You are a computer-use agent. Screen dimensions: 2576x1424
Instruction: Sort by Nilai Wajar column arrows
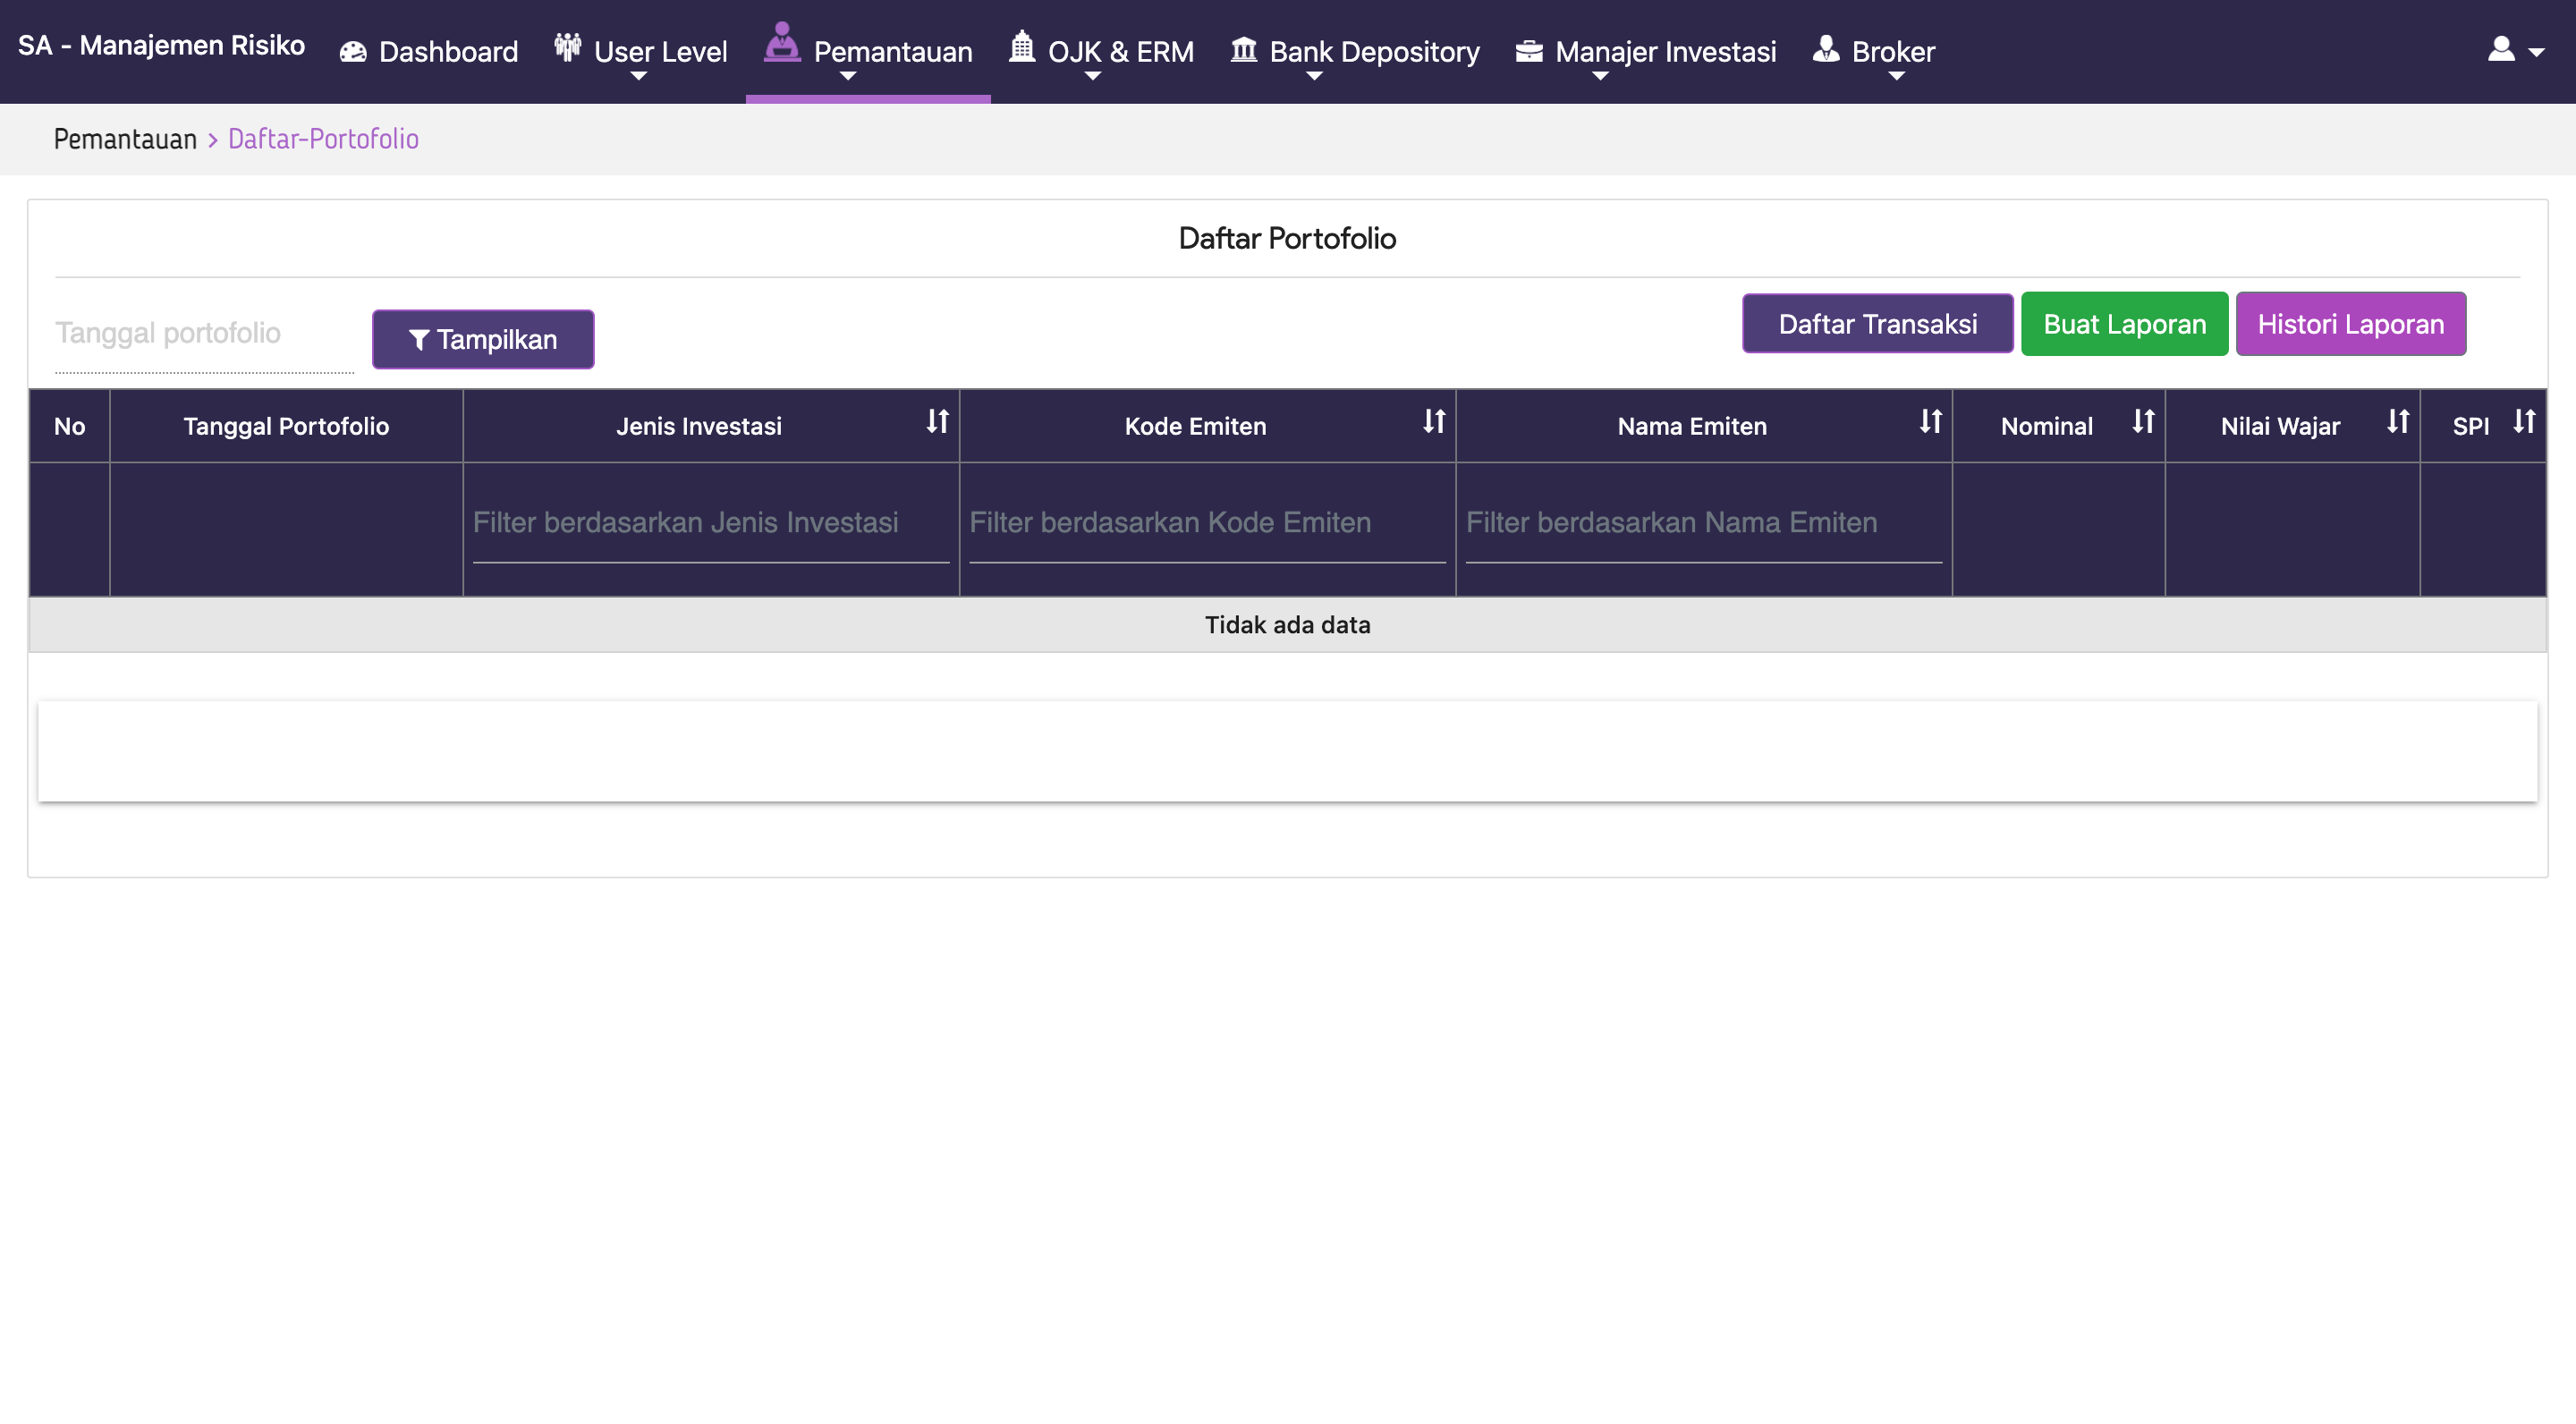2397,421
